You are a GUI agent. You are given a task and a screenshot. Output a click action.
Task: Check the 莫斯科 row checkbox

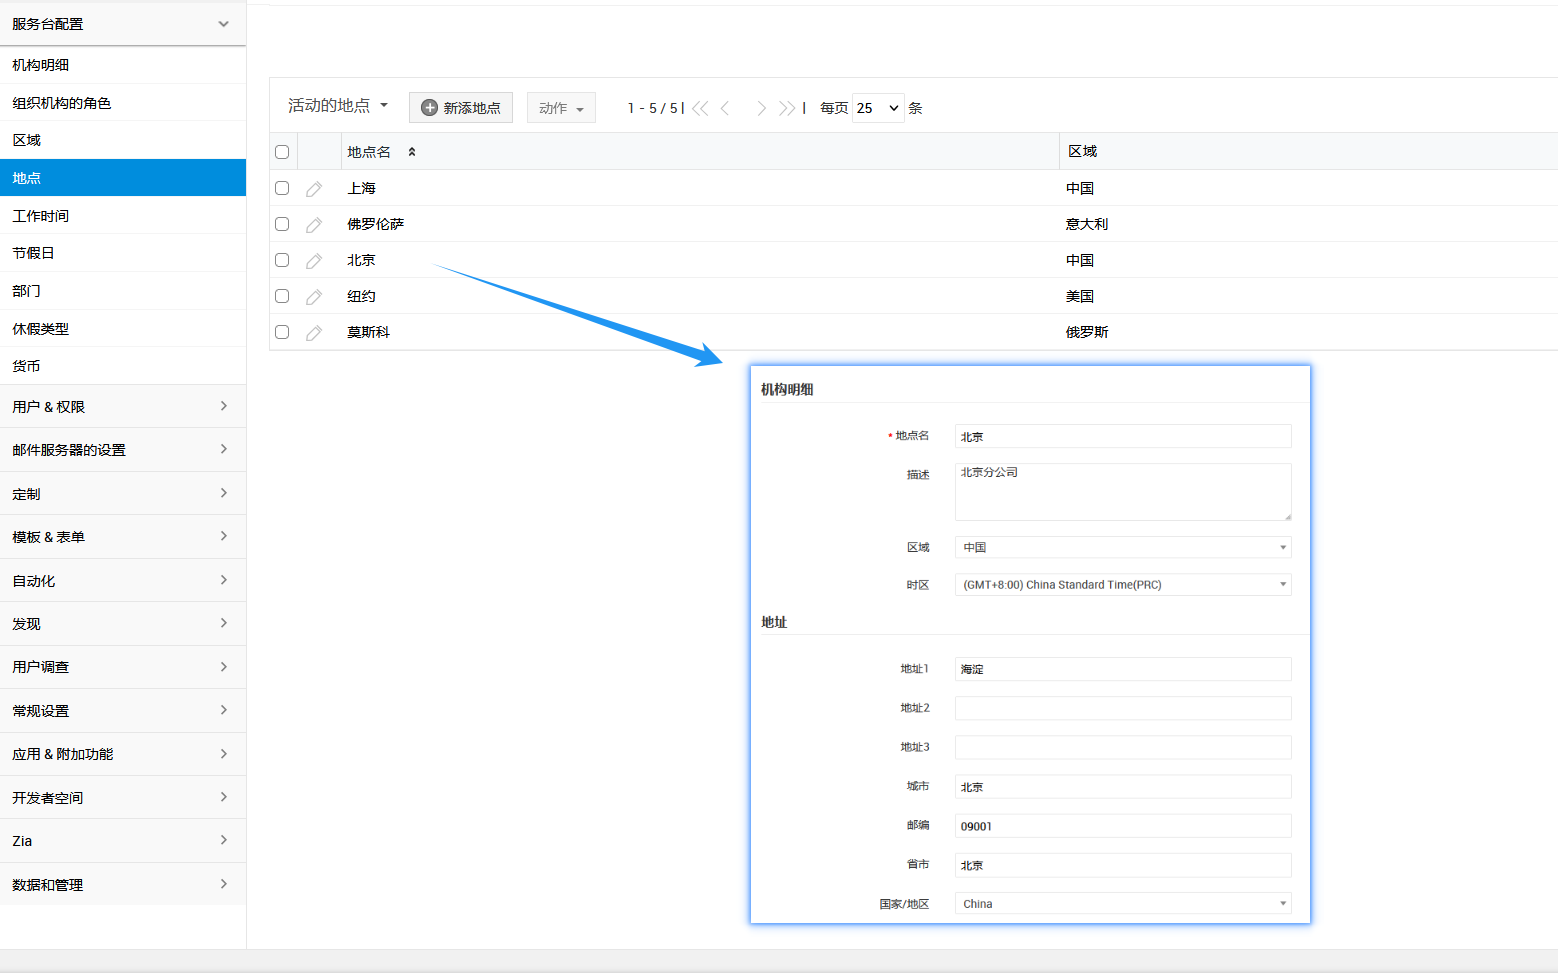coord(281,331)
